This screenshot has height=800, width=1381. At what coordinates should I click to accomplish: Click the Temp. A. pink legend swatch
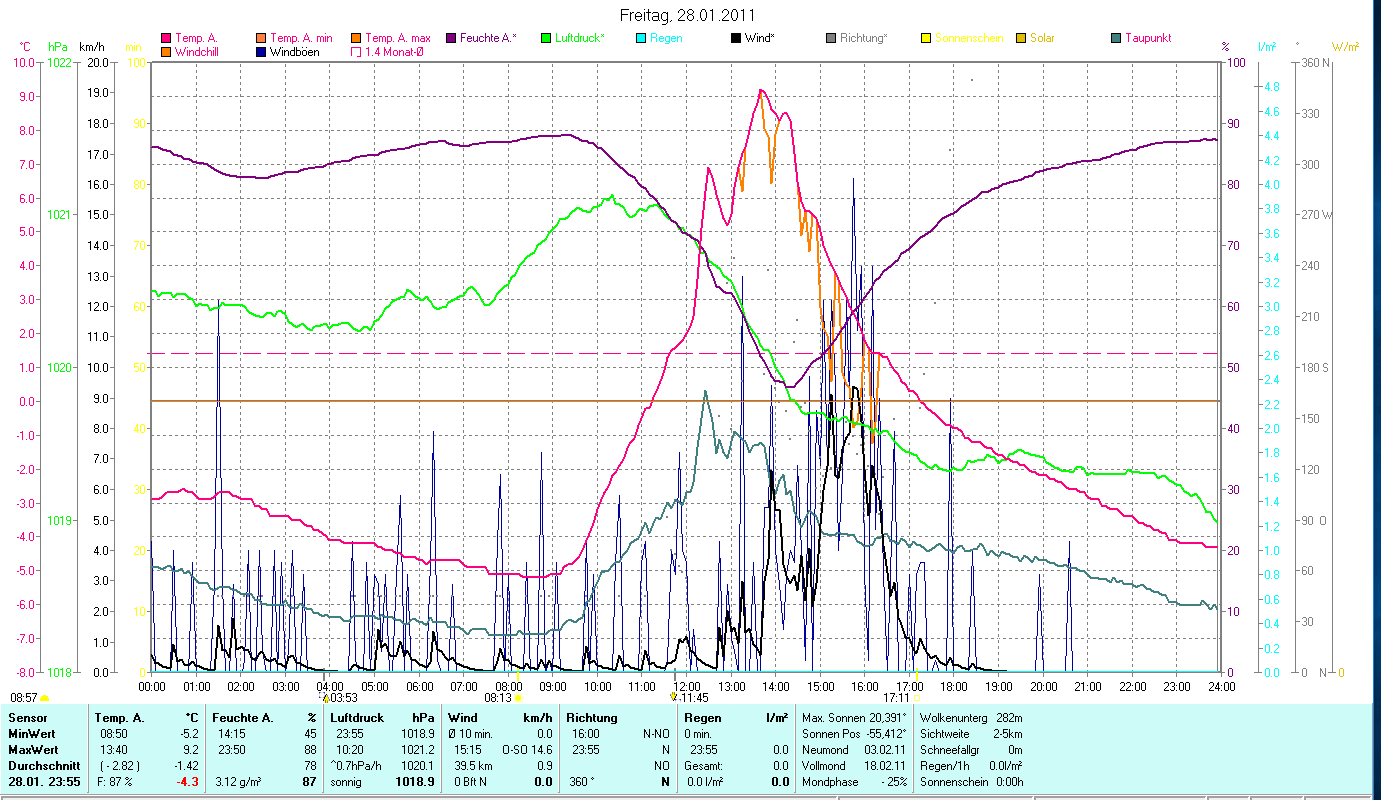(x=166, y=38)
